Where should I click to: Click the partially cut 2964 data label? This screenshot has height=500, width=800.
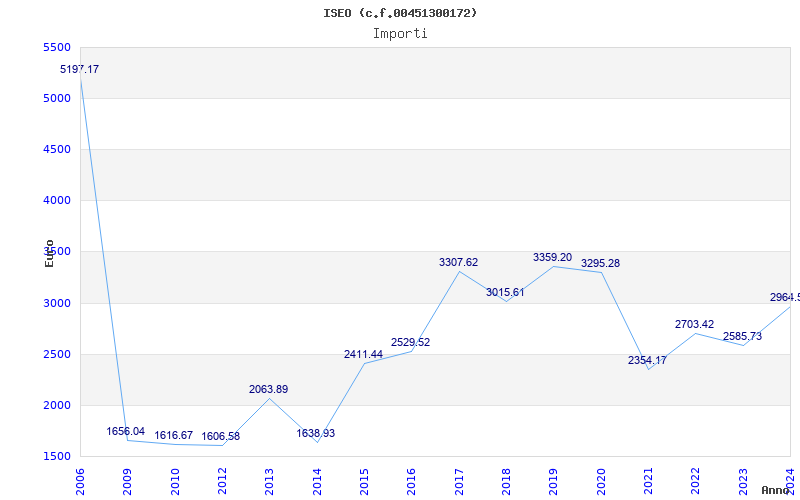coord(785,297)
